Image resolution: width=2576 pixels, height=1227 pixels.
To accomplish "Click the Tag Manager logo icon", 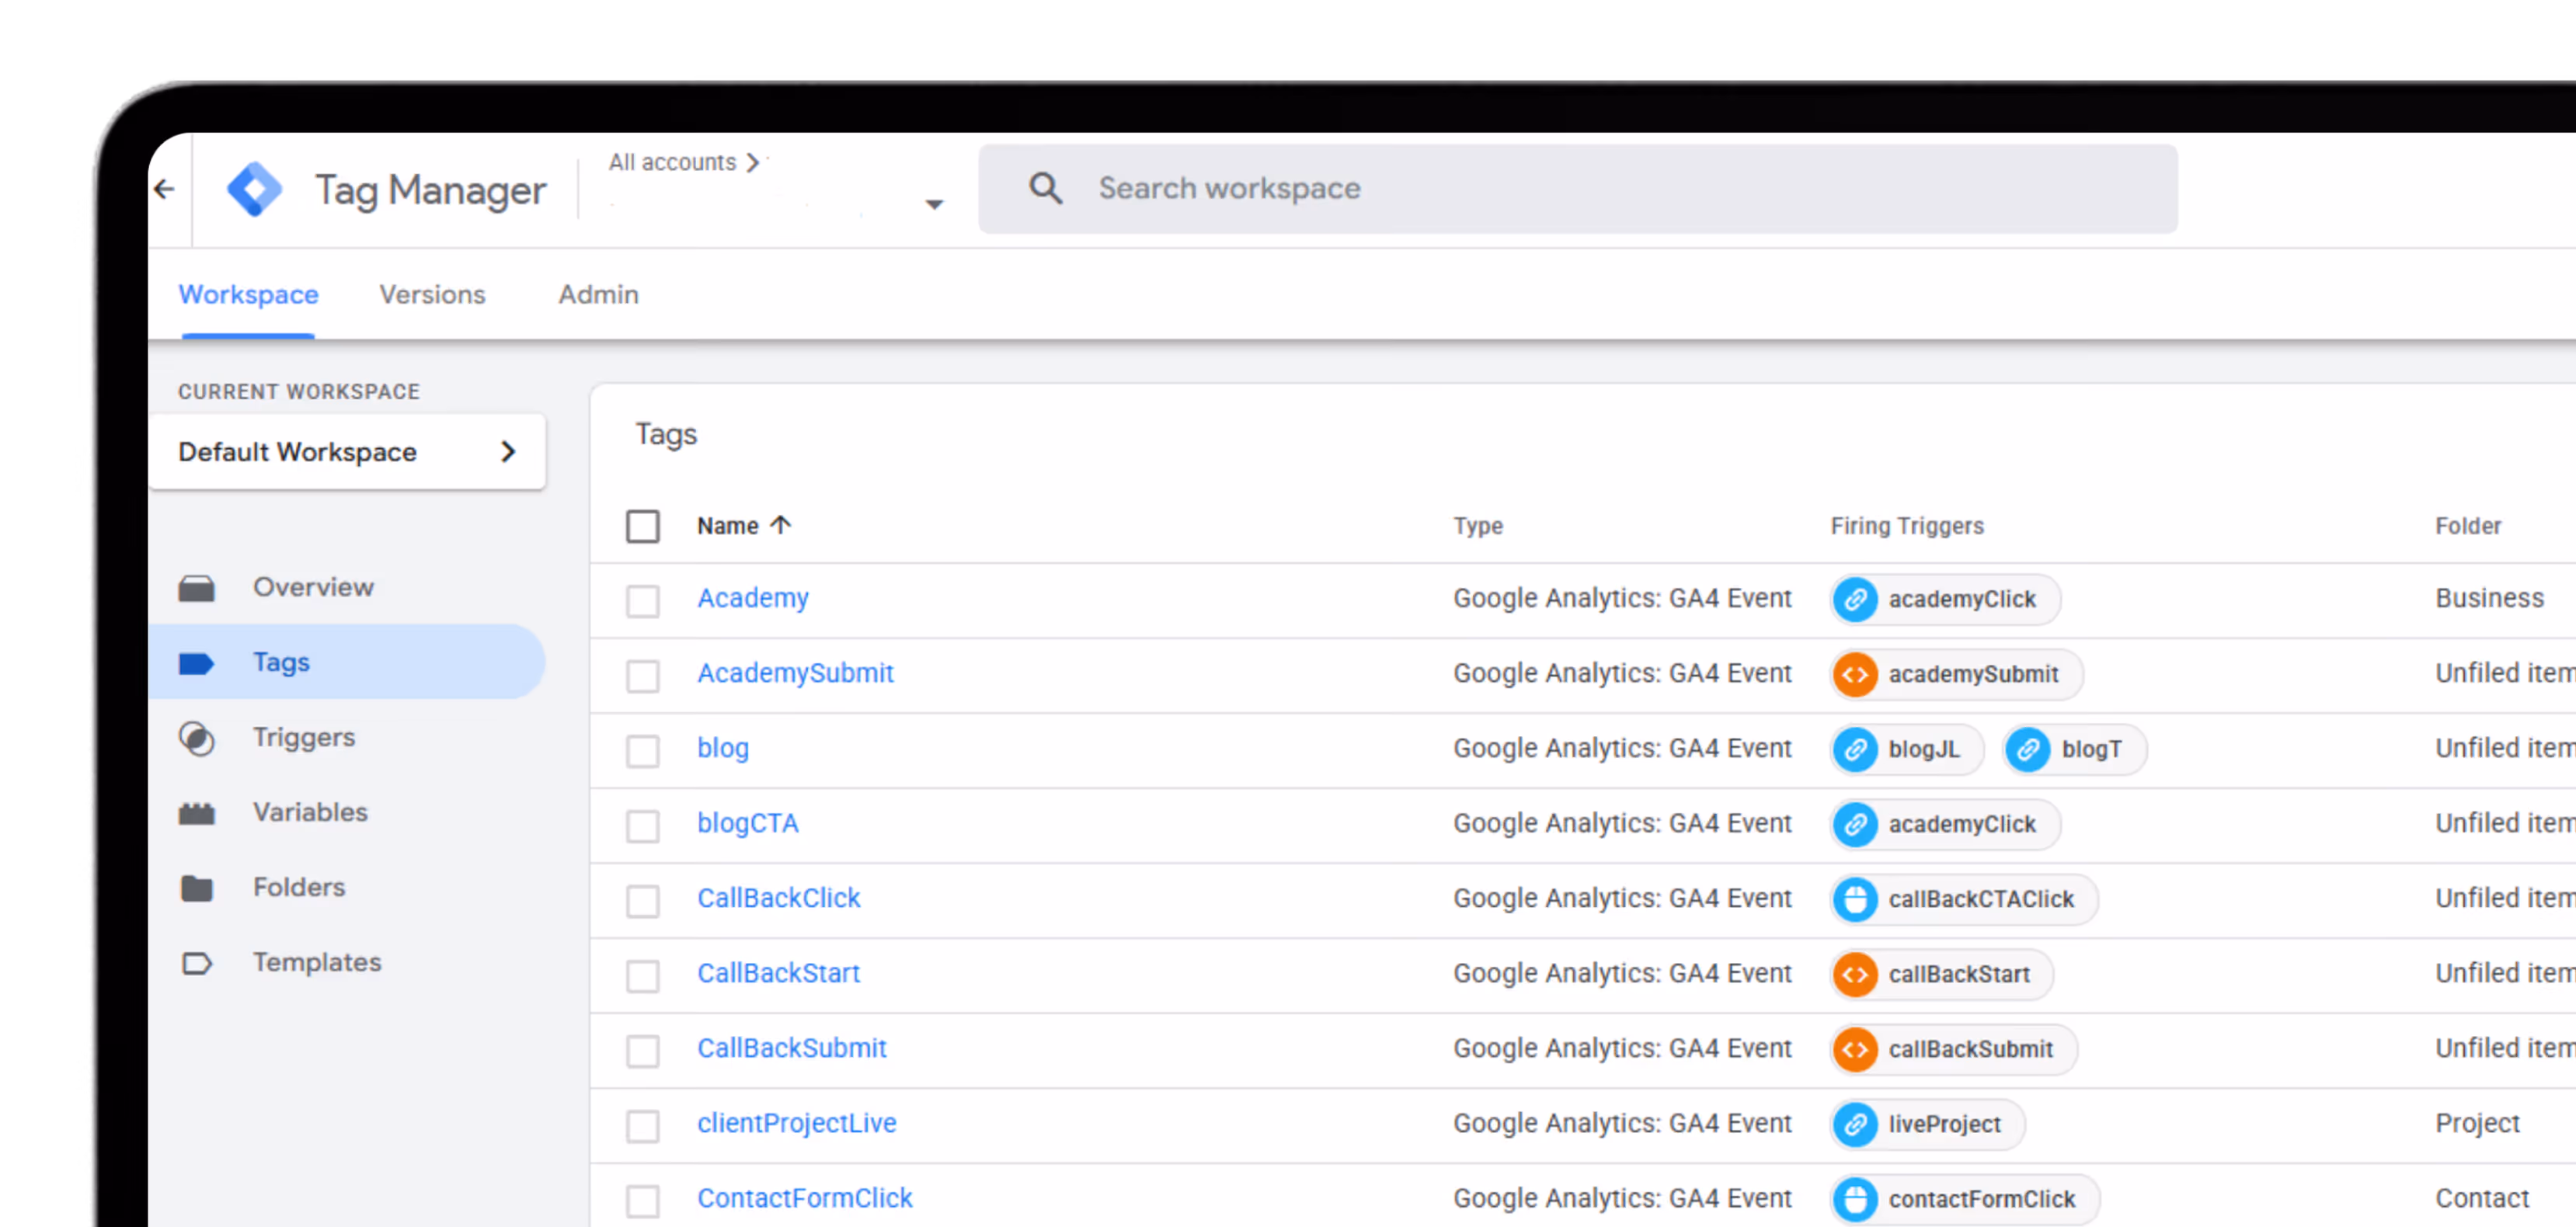I will point(254,189).
